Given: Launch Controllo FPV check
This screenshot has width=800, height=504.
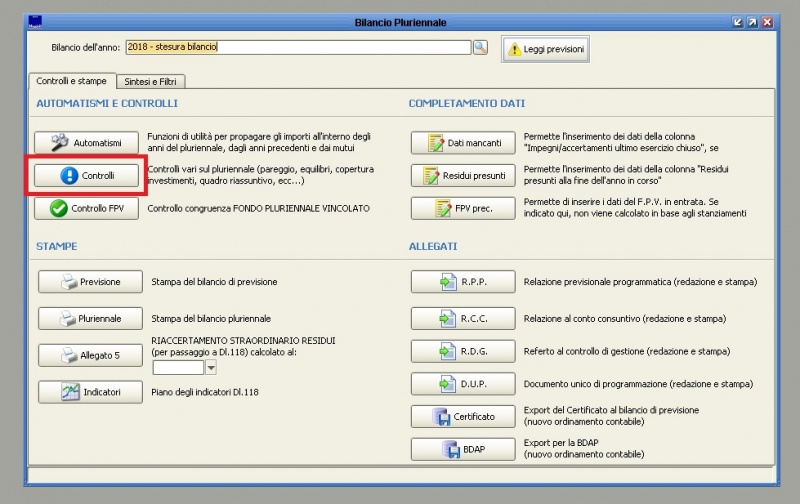Looking at the screenshot, I should 86,208.
